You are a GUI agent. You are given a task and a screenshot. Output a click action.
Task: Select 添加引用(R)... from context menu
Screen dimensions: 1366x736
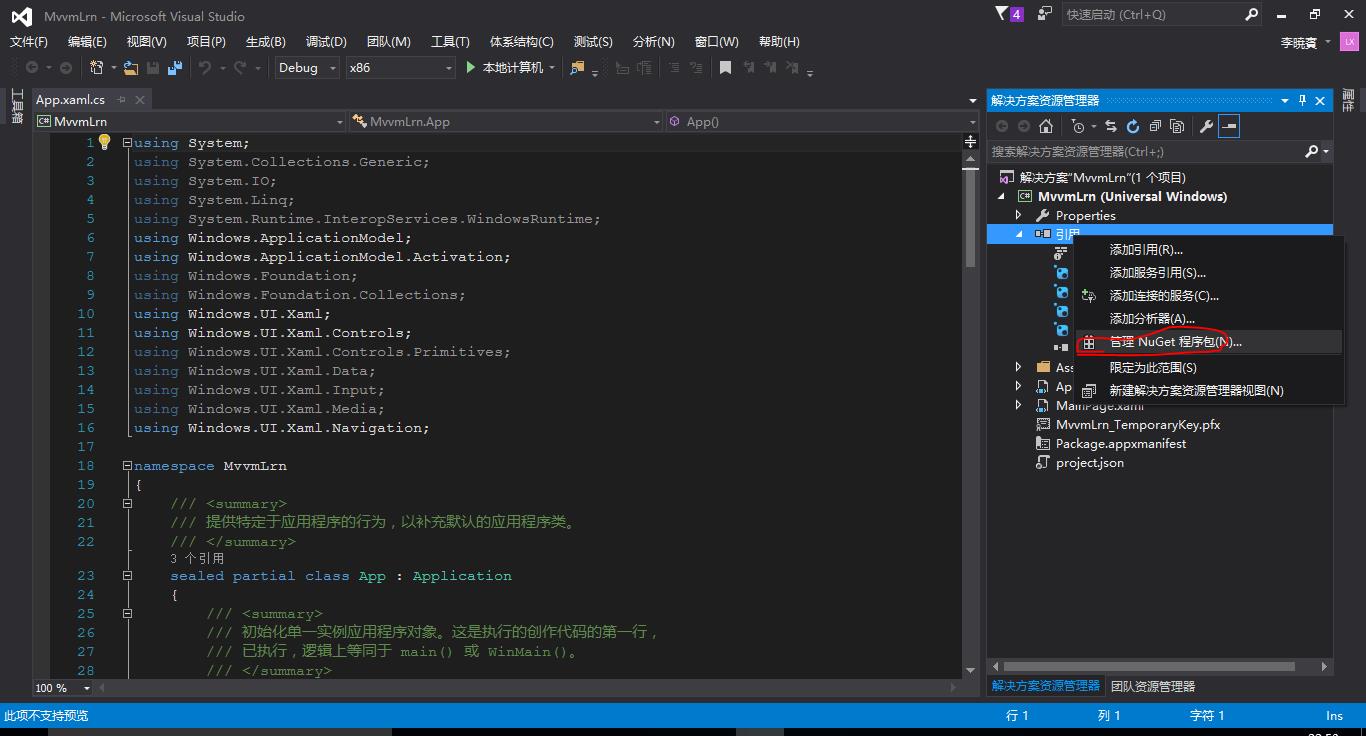(1208, 249)
